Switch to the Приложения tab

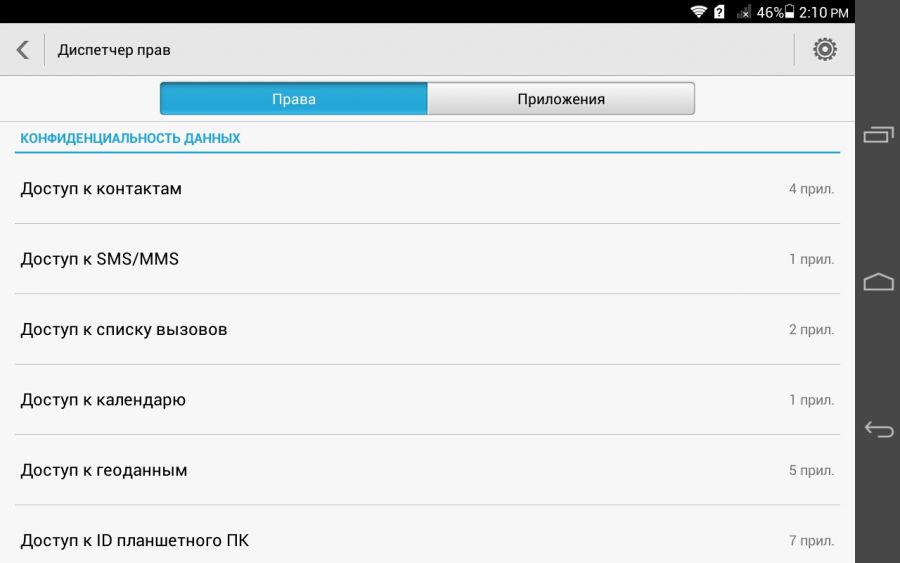tap(561, 99)
